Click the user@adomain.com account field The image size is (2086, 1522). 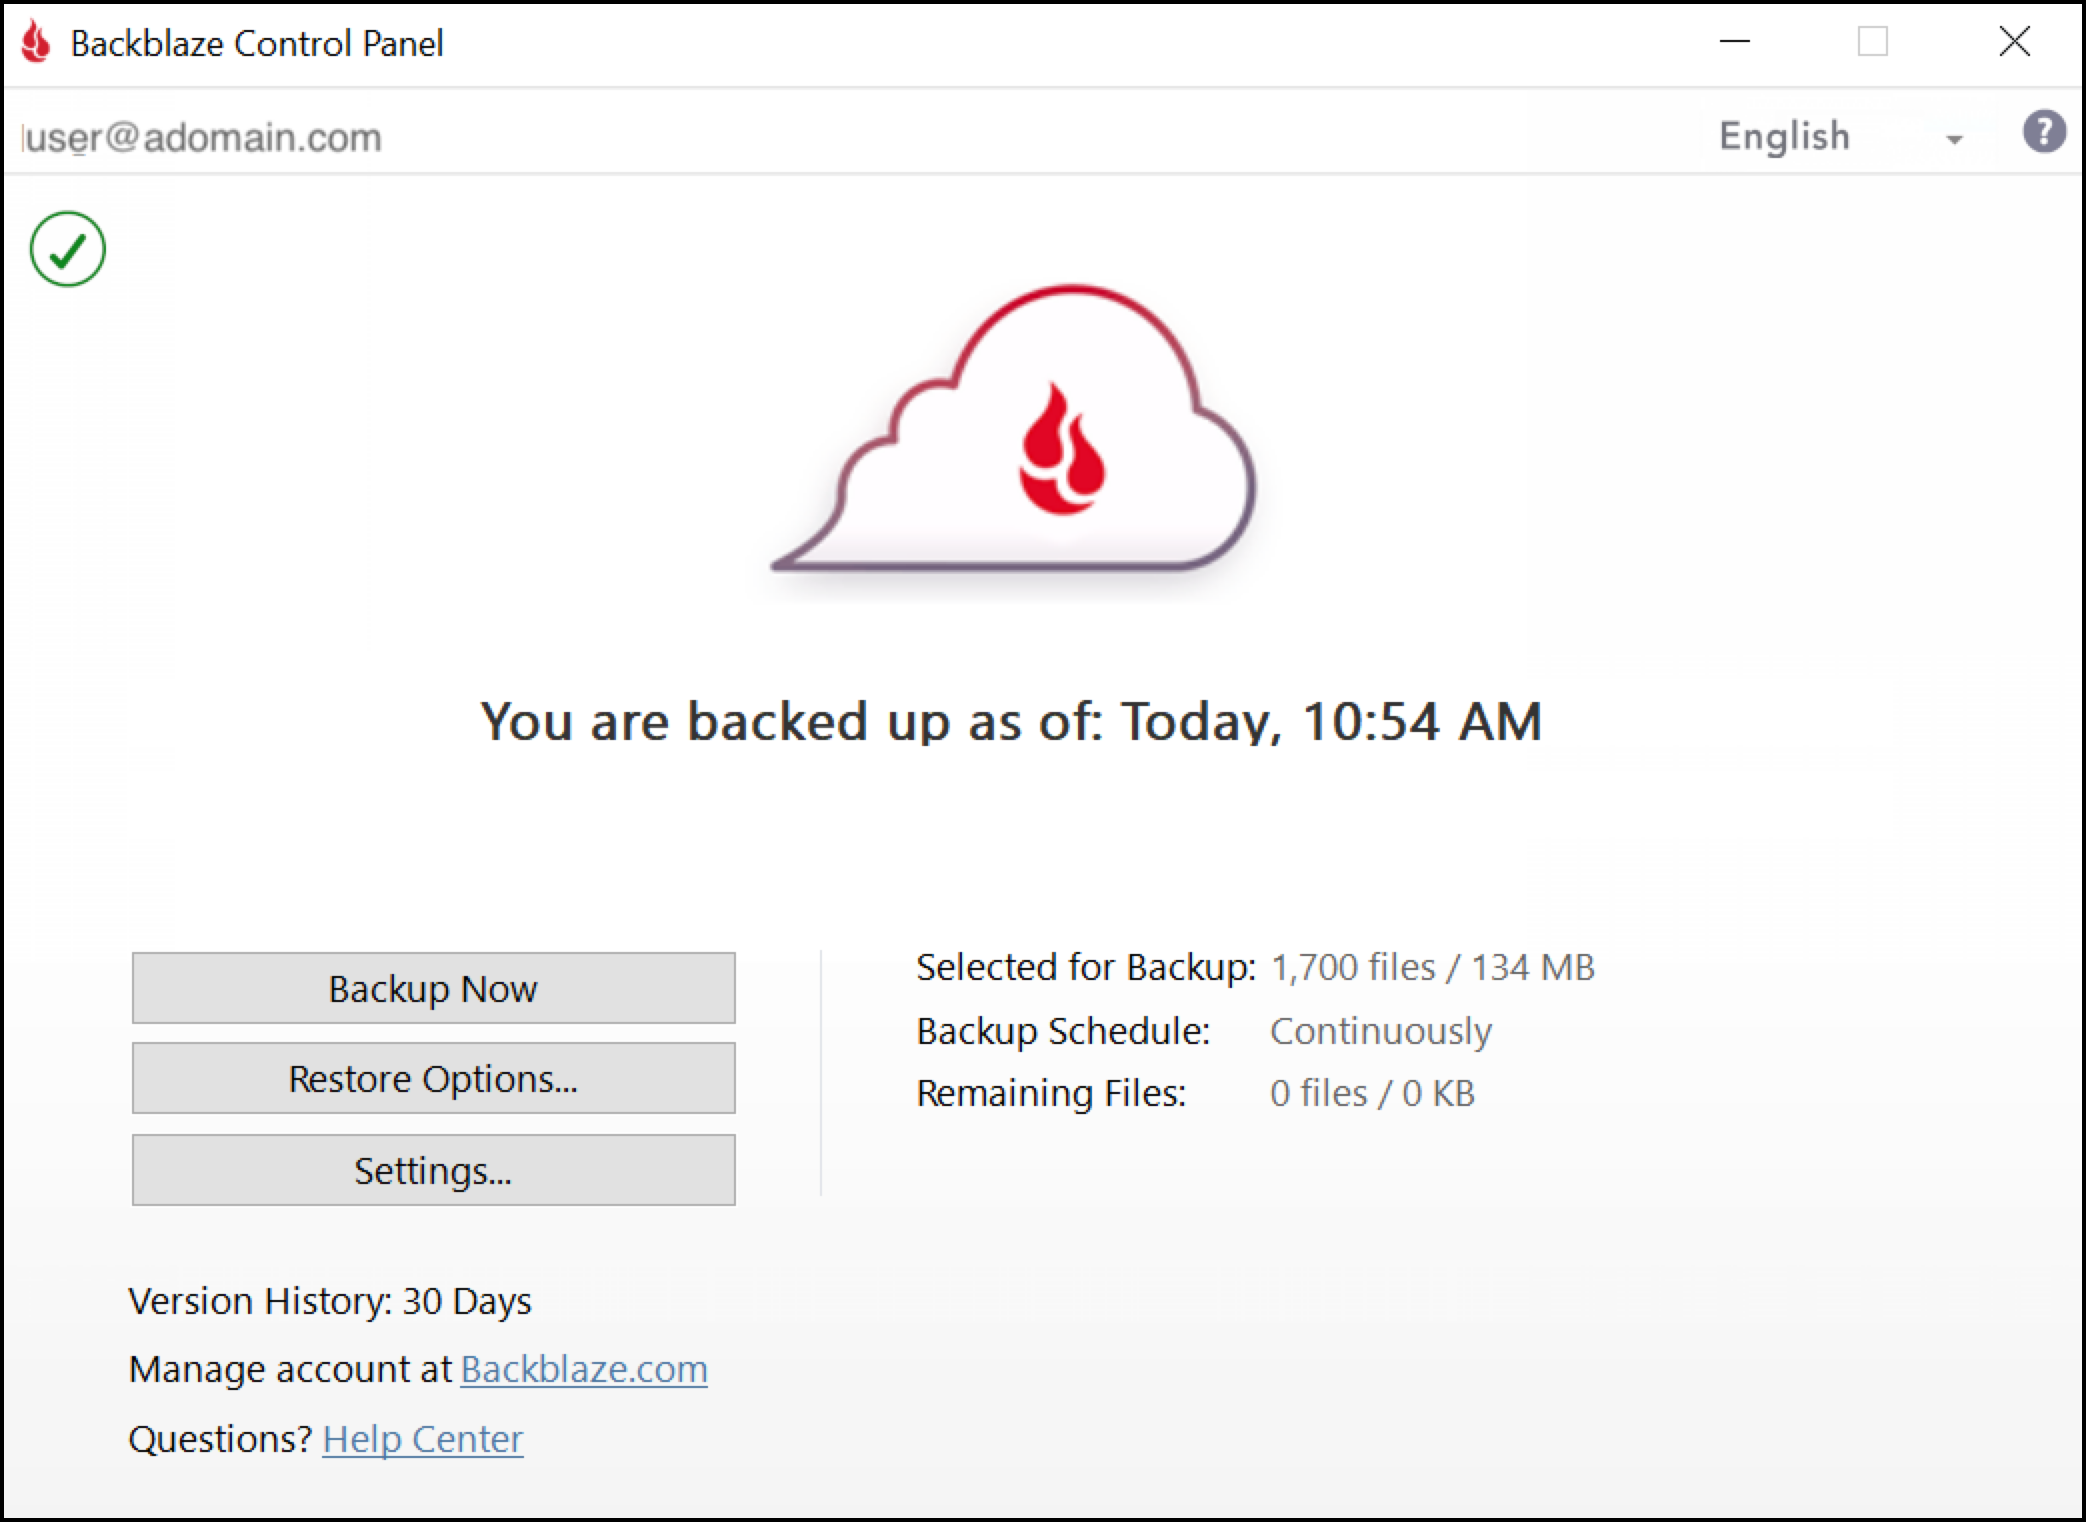[201, 137]
